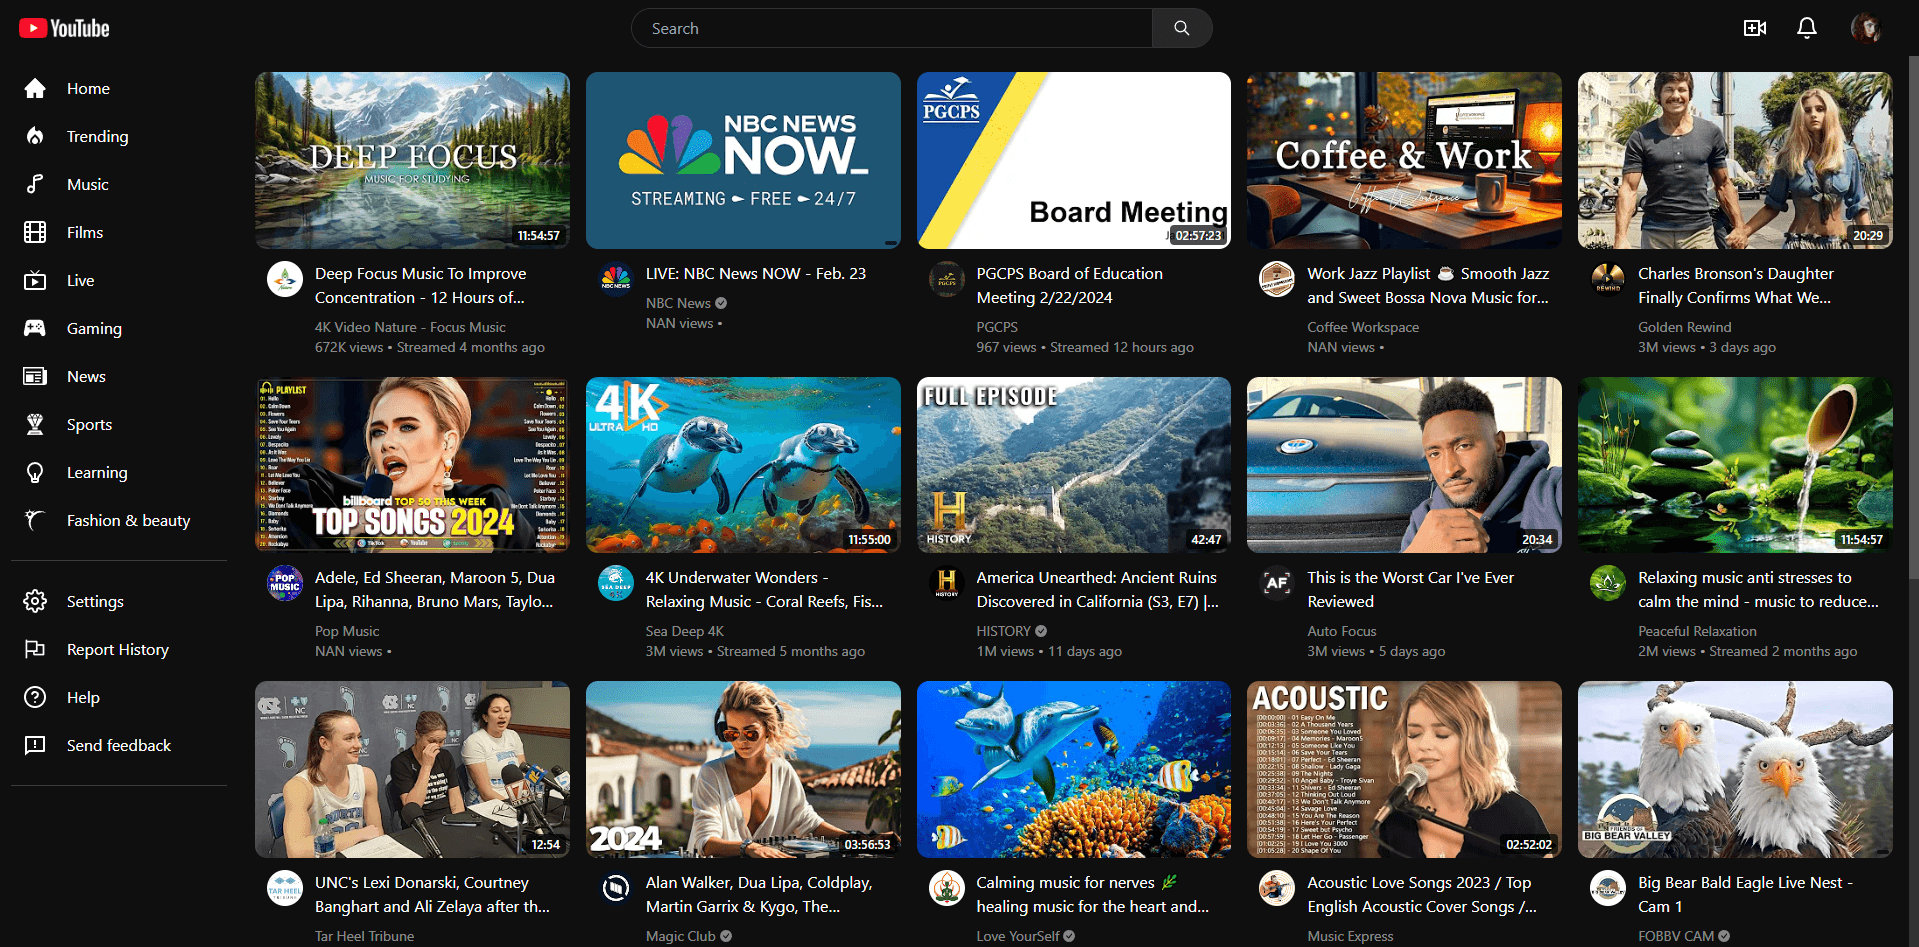This screenshot has height=947, width=1919.
Task: Click the YouTube logo
Action: 64,28
